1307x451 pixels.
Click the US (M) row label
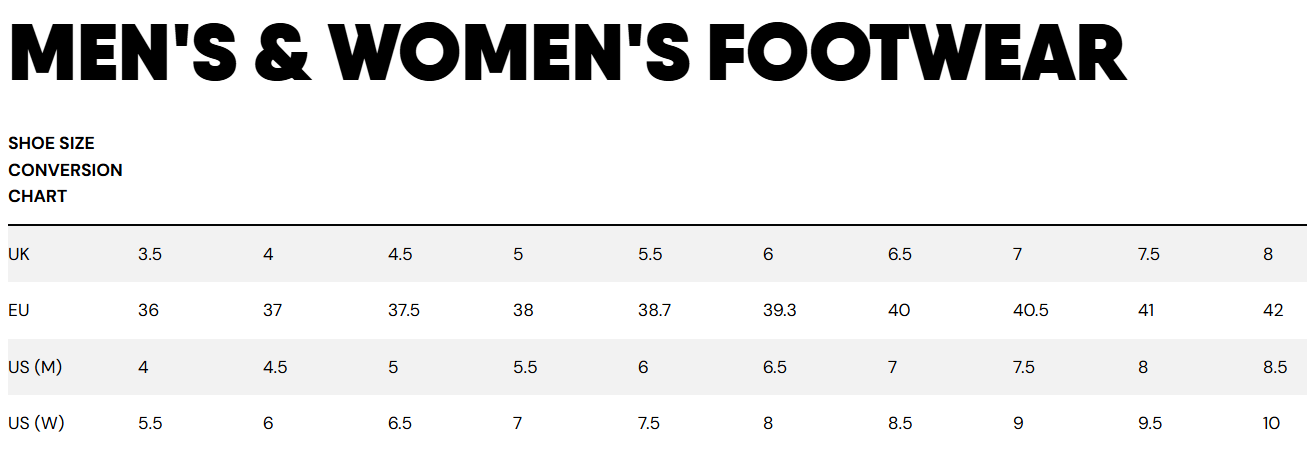35,367
